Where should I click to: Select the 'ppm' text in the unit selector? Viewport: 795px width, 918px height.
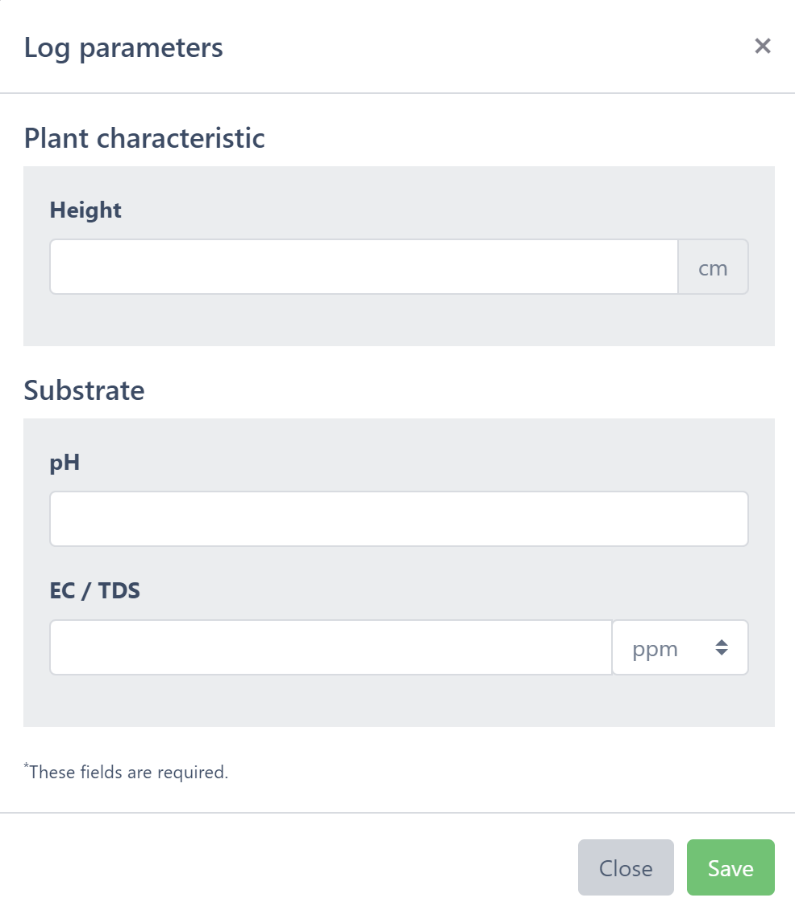655,649
